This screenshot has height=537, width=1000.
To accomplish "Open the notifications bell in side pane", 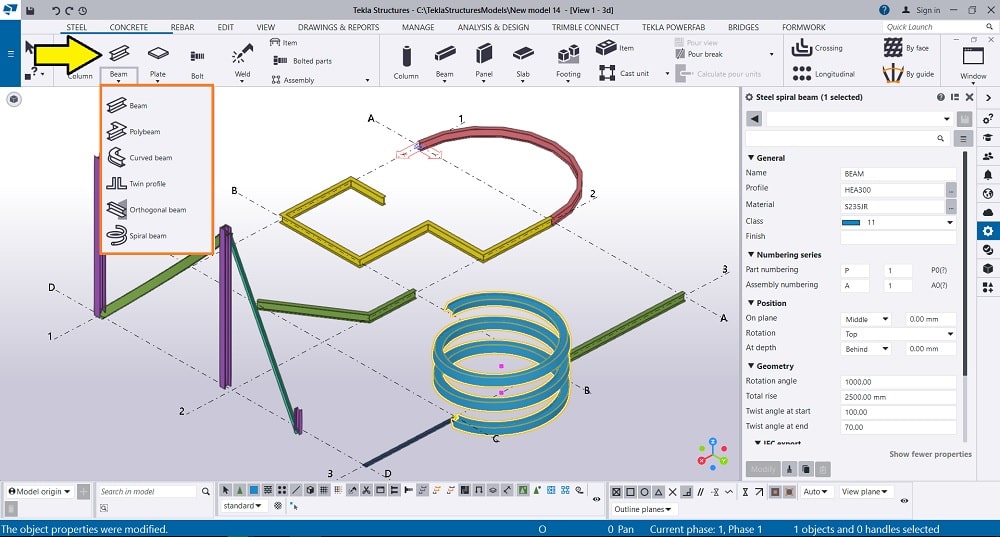I will [x=988, y=175].
